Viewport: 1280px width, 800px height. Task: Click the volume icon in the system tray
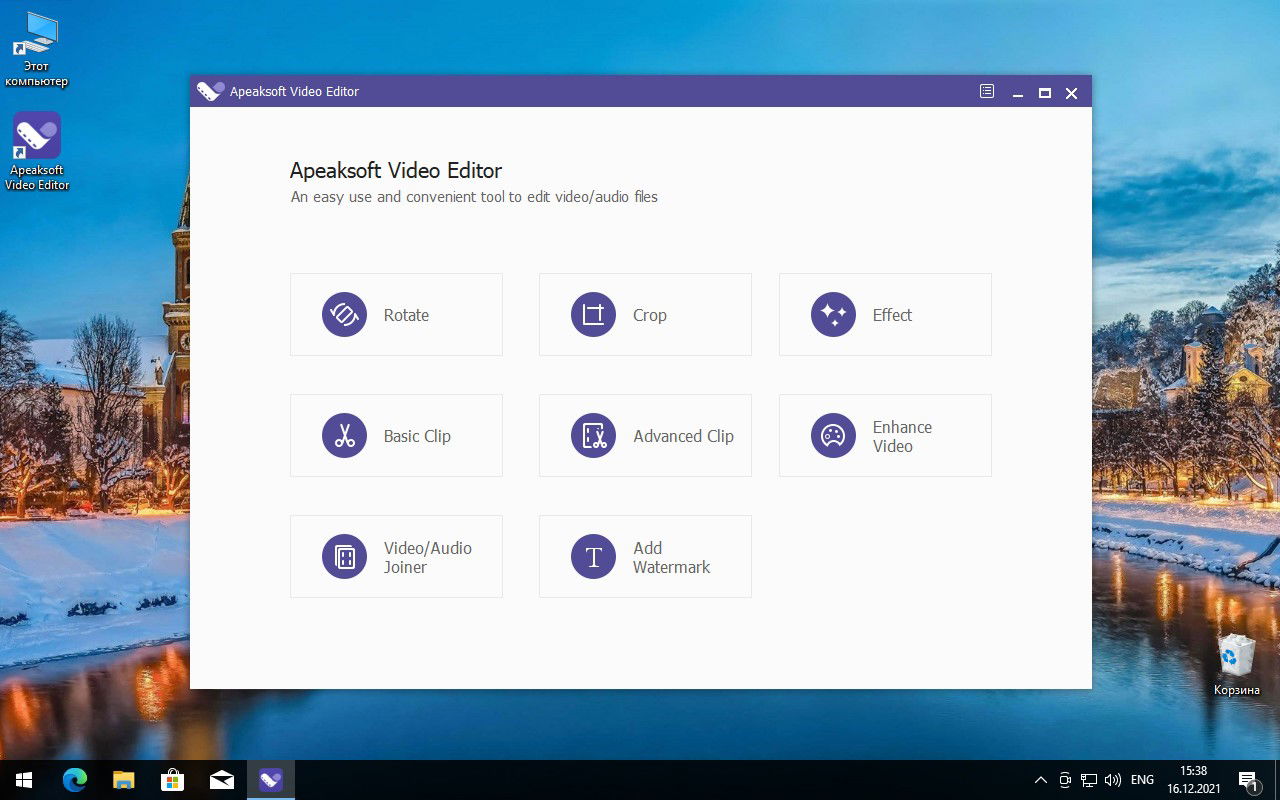click(x=1113, y=779)
